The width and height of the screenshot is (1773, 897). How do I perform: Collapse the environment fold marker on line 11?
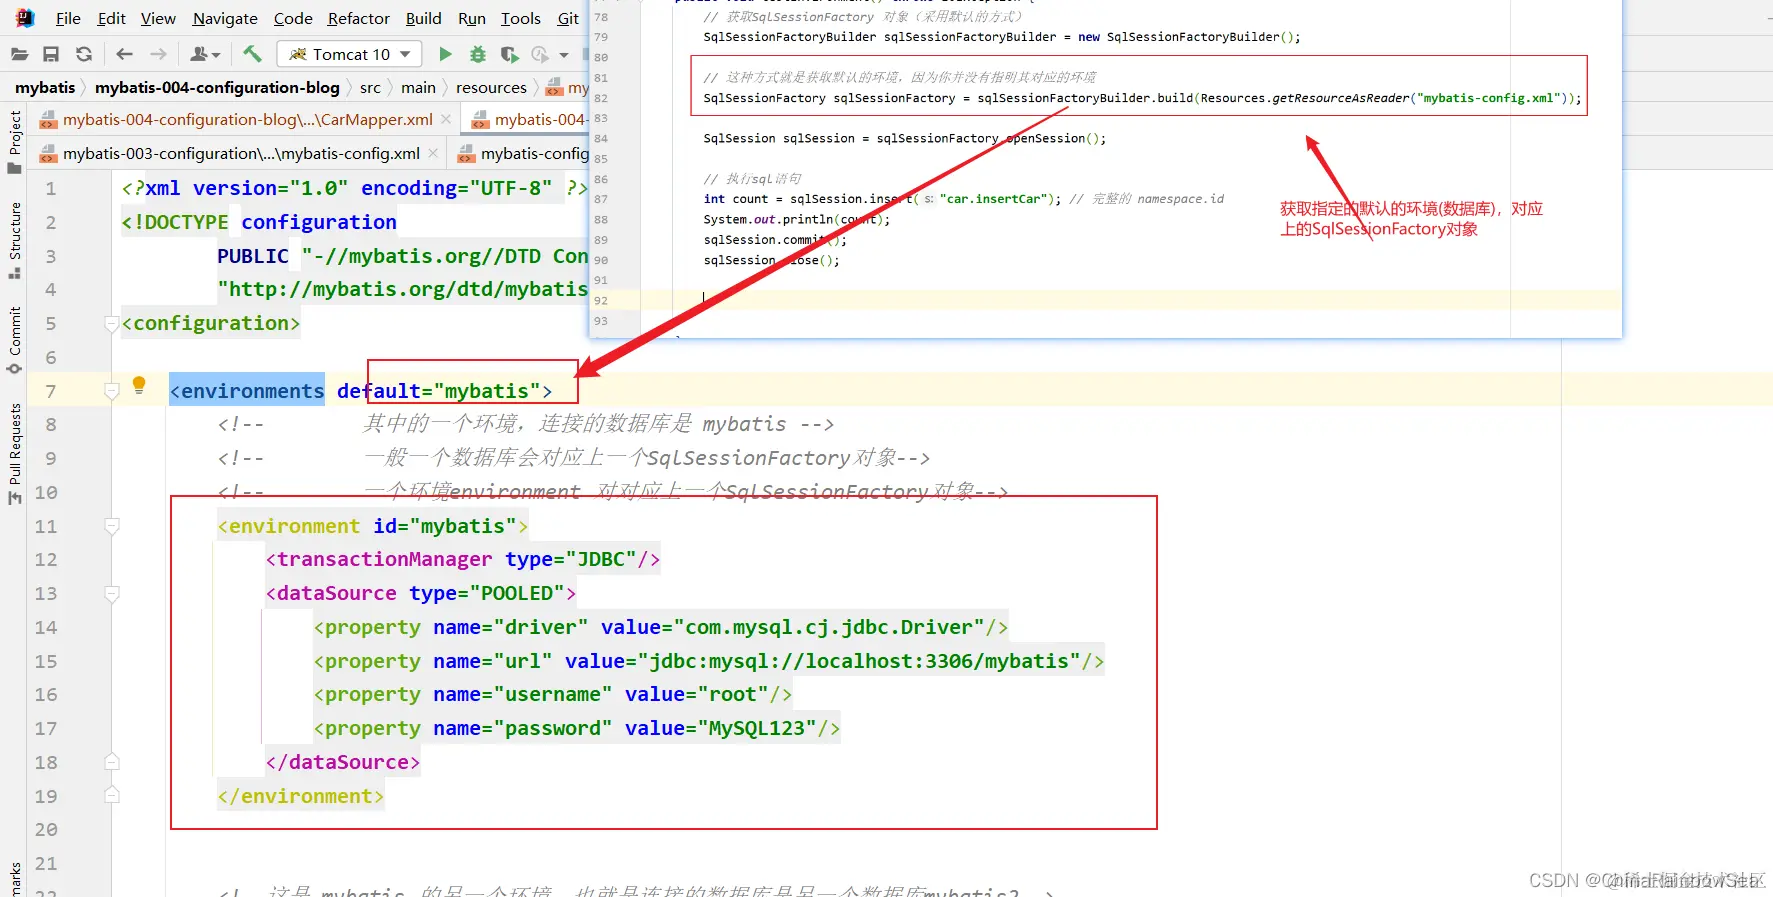click(x=112, y=526)
